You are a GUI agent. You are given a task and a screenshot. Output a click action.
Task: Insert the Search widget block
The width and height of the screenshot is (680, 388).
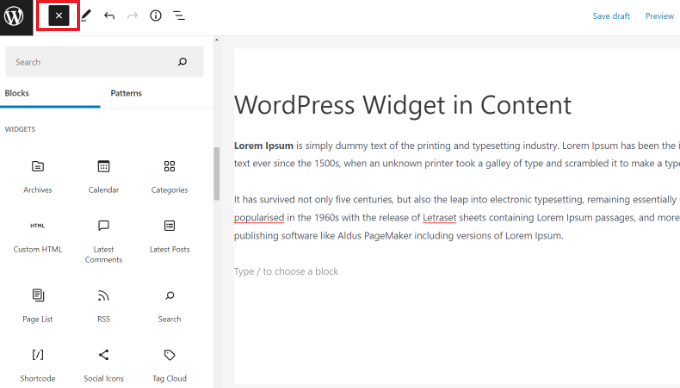click(170, 306)
